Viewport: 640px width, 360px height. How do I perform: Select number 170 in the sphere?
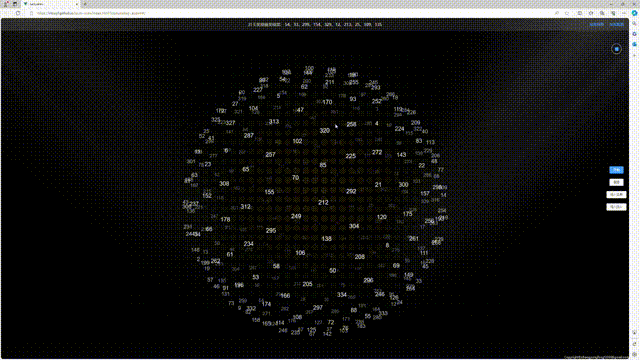coord(327,102)
